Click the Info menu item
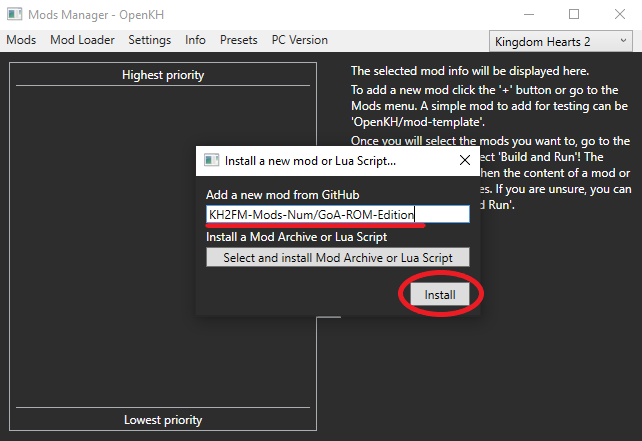 pyautogui.click(x=195, y=40)
